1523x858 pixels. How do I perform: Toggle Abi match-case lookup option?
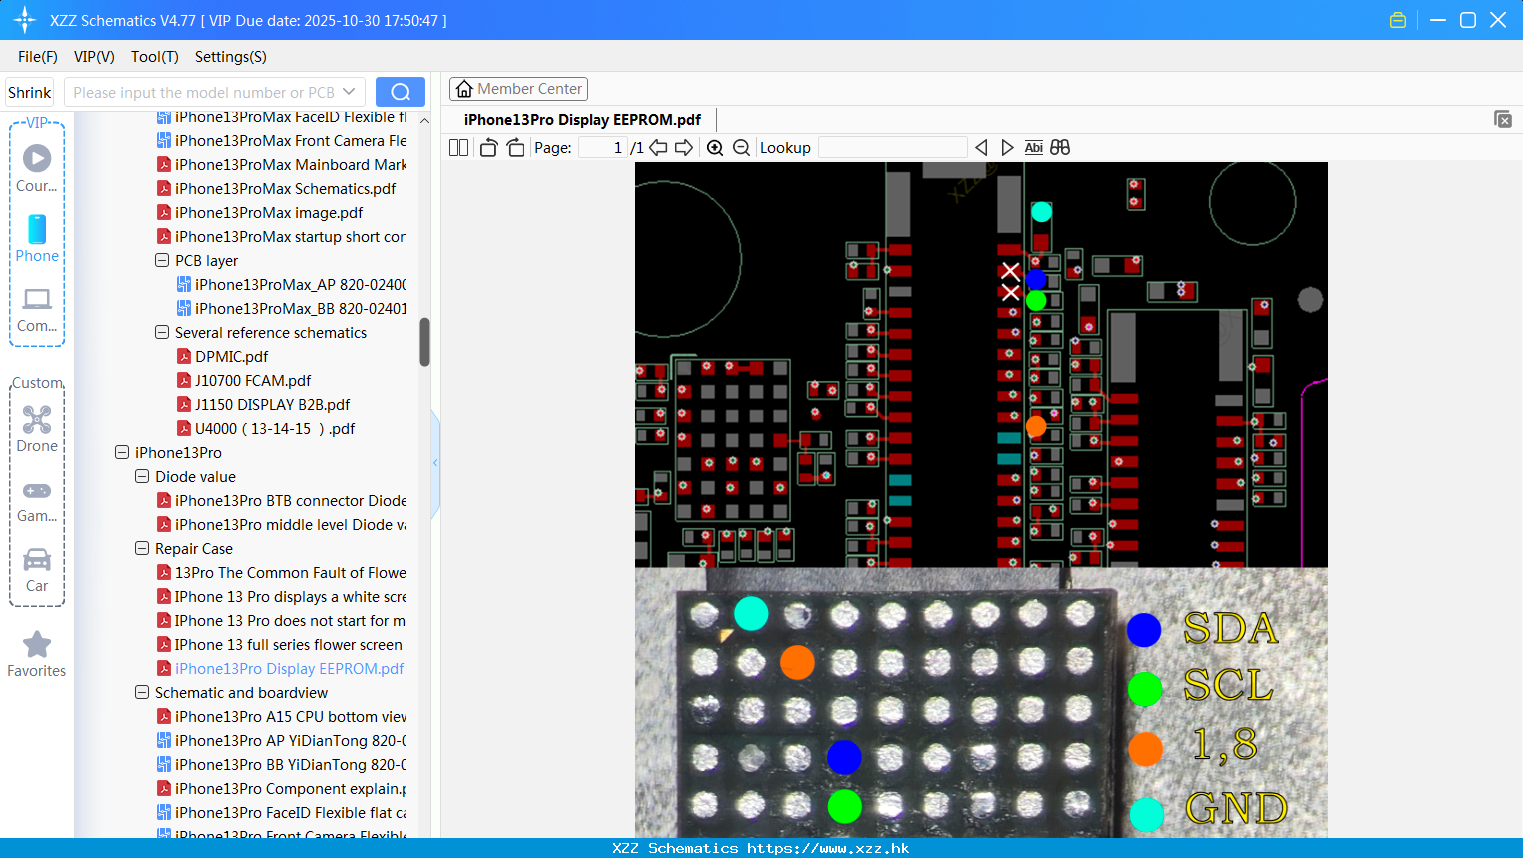[x=1033, y=147]
